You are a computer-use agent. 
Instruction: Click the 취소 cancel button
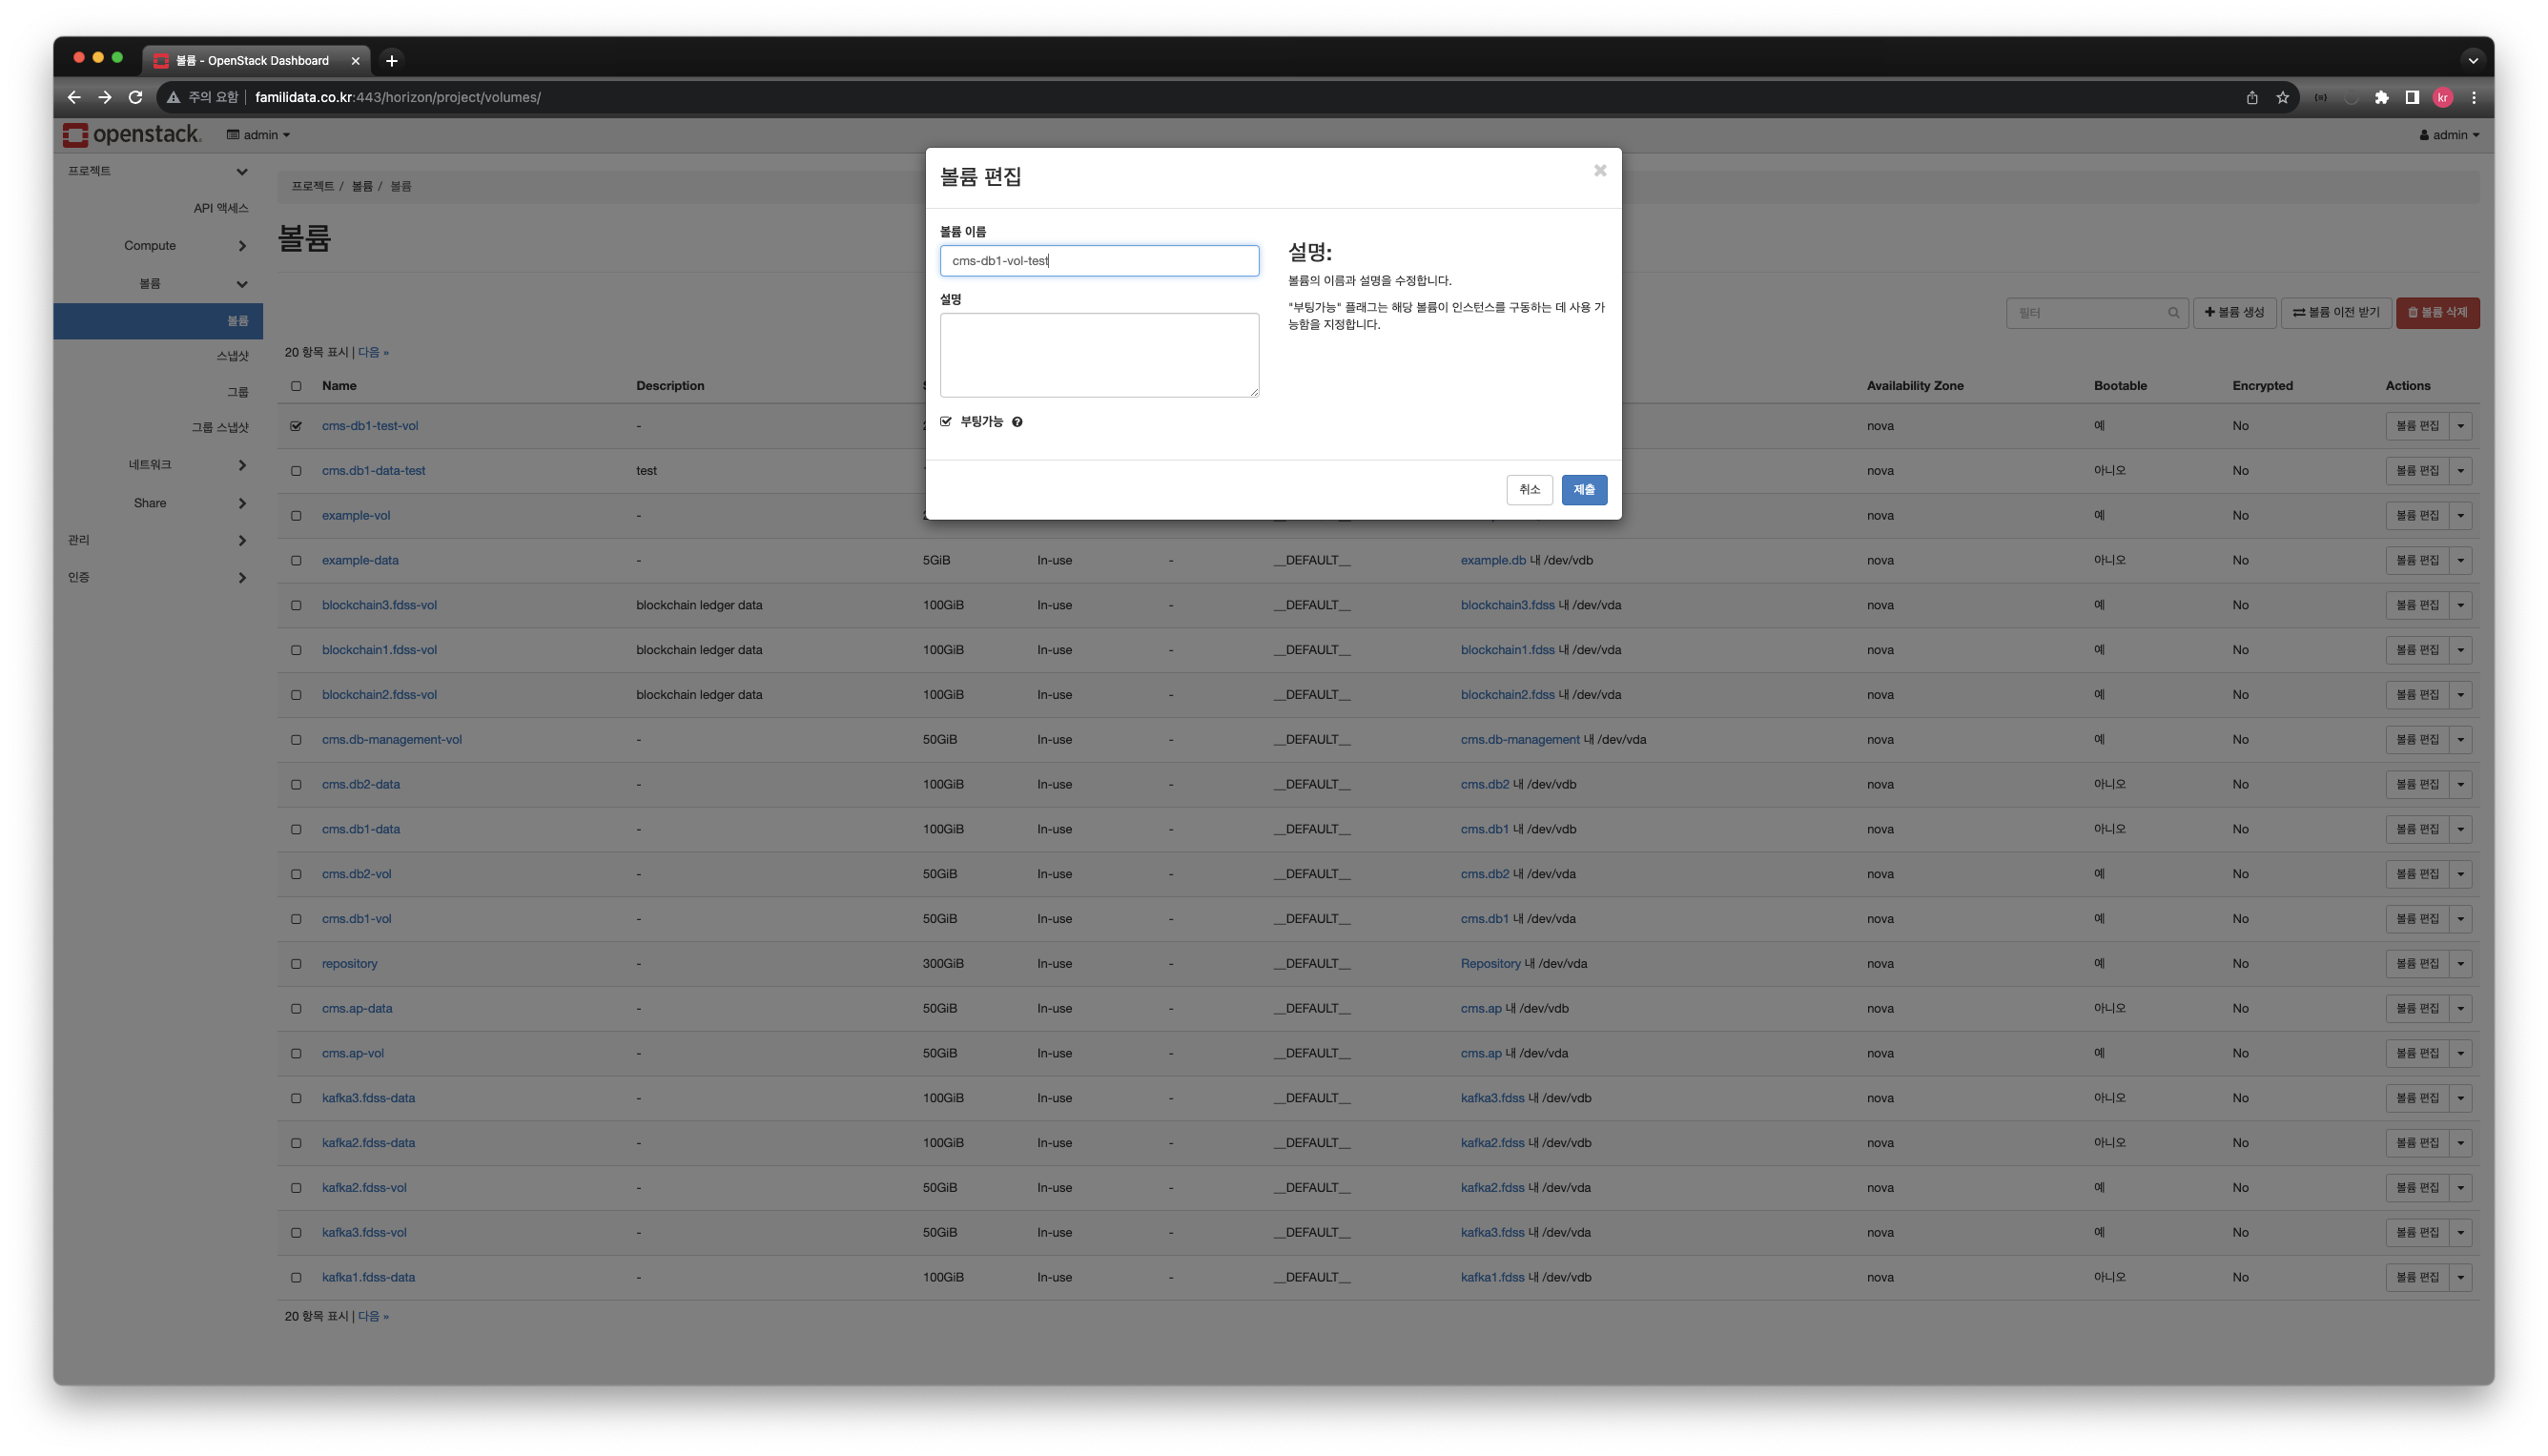tap(1529, 490)
